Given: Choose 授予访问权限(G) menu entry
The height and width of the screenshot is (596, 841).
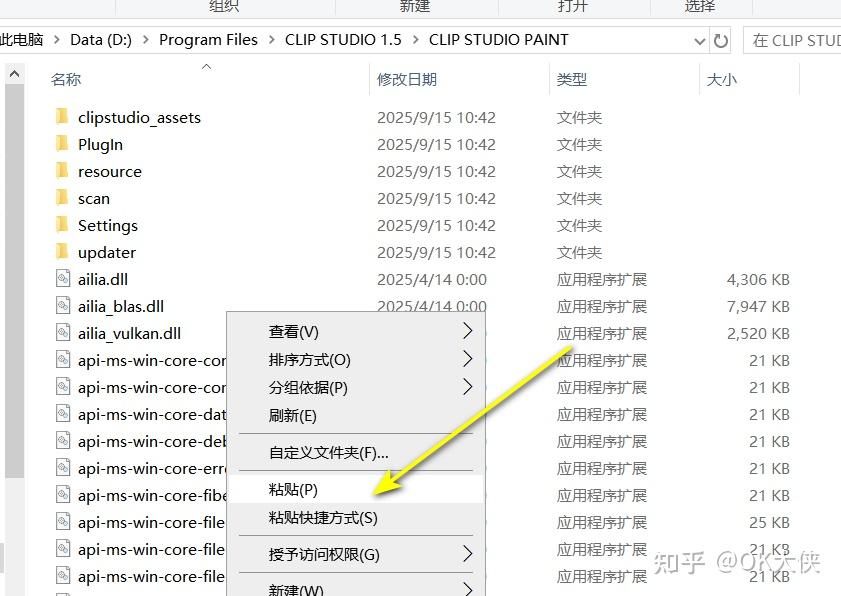Looking at the screenshot, I should (x=356, y=554).
